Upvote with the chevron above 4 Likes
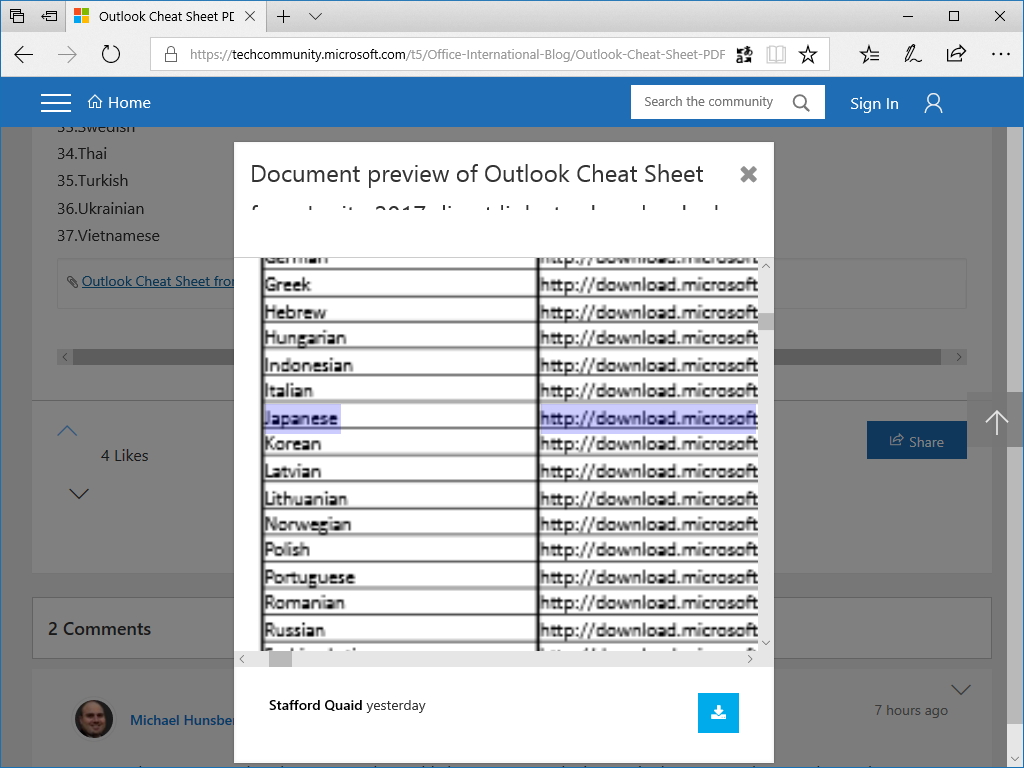The width and height of the screenshot is (1024, 768). pos(67,430)
